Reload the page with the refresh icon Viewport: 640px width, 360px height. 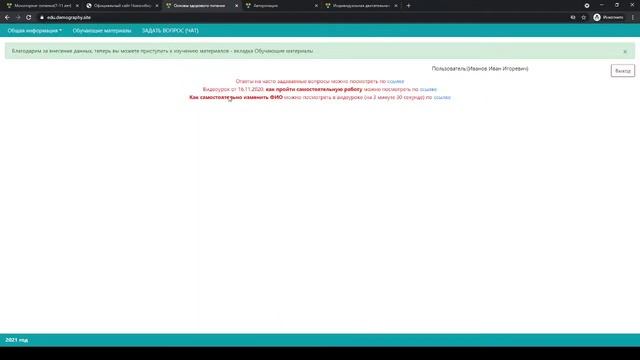29,18
